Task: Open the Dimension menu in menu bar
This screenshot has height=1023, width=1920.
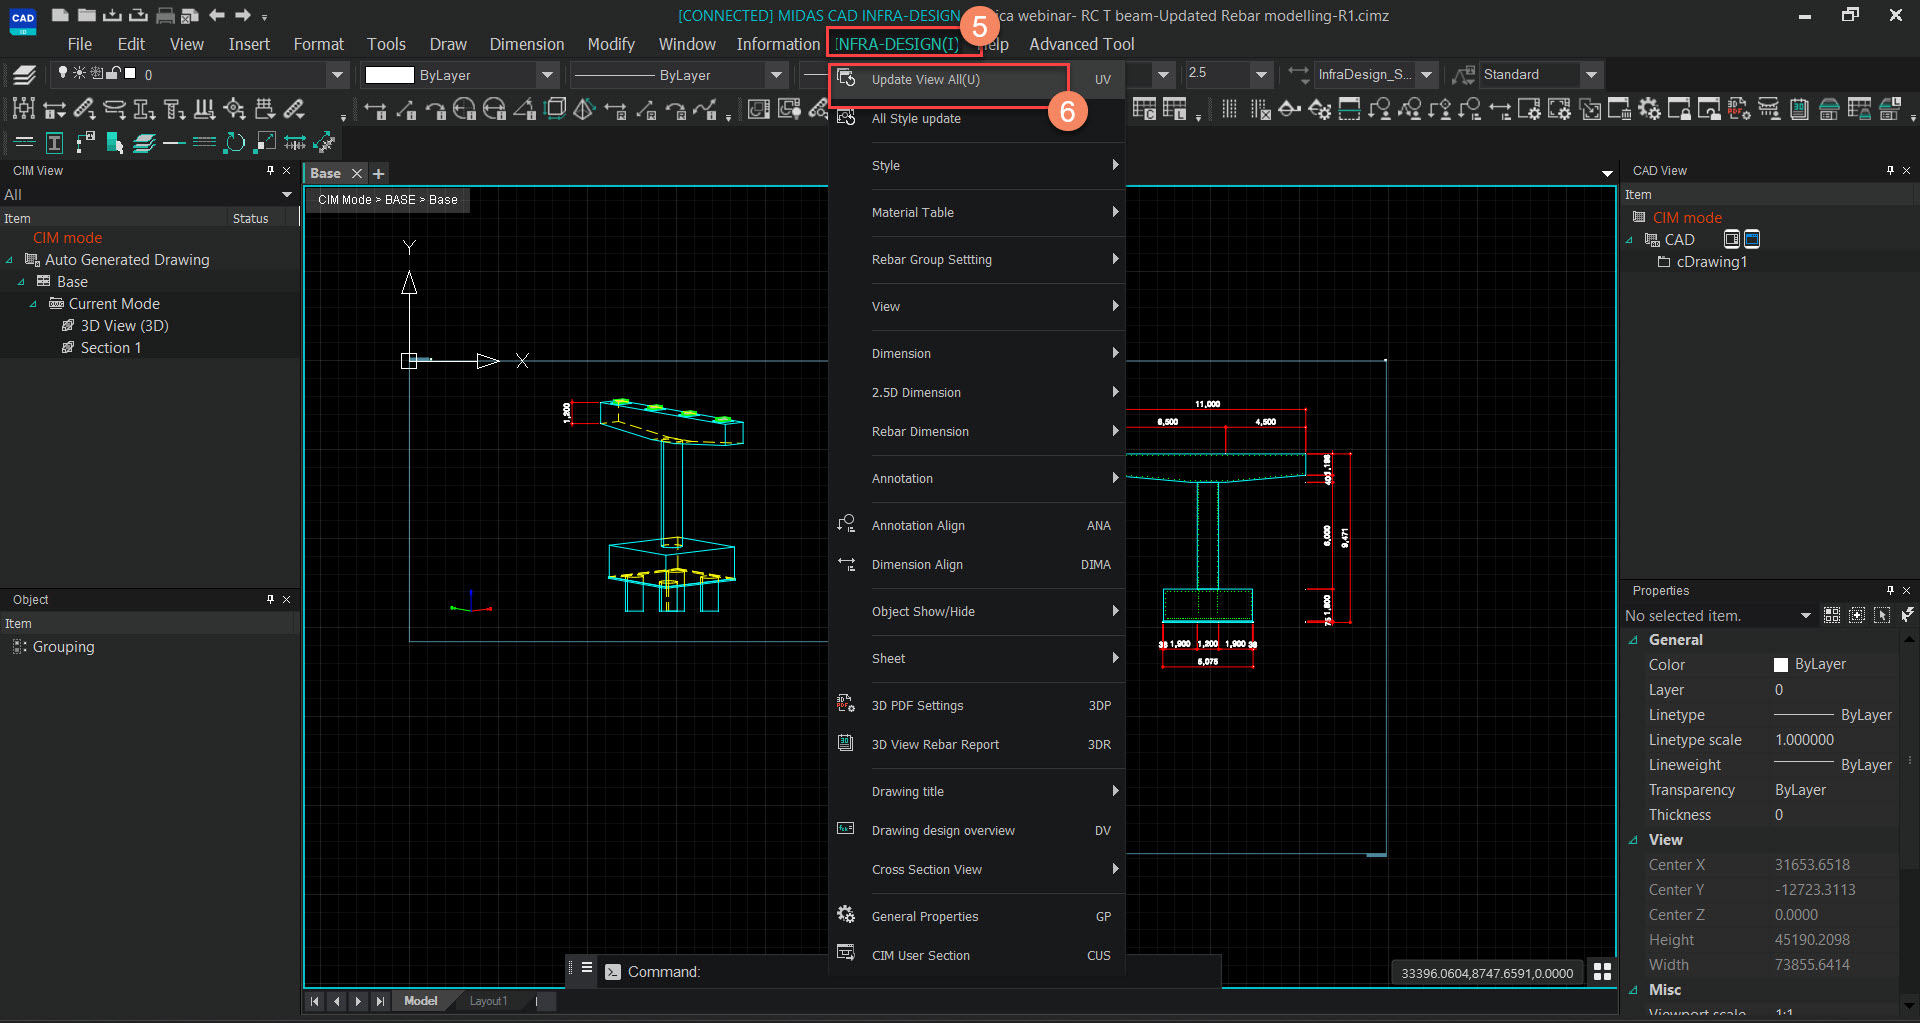Action: coord(526,44)
